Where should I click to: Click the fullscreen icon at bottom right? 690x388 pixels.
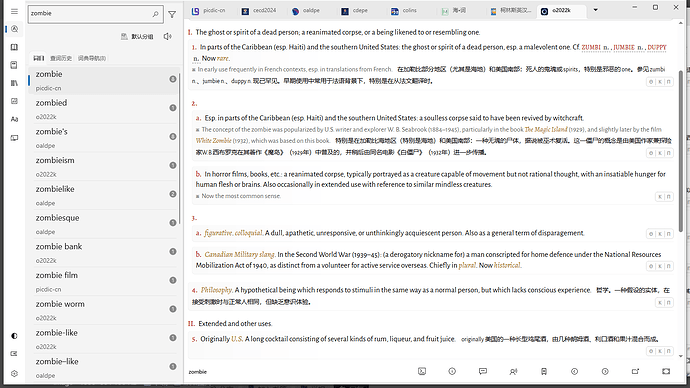click(666, 371)
